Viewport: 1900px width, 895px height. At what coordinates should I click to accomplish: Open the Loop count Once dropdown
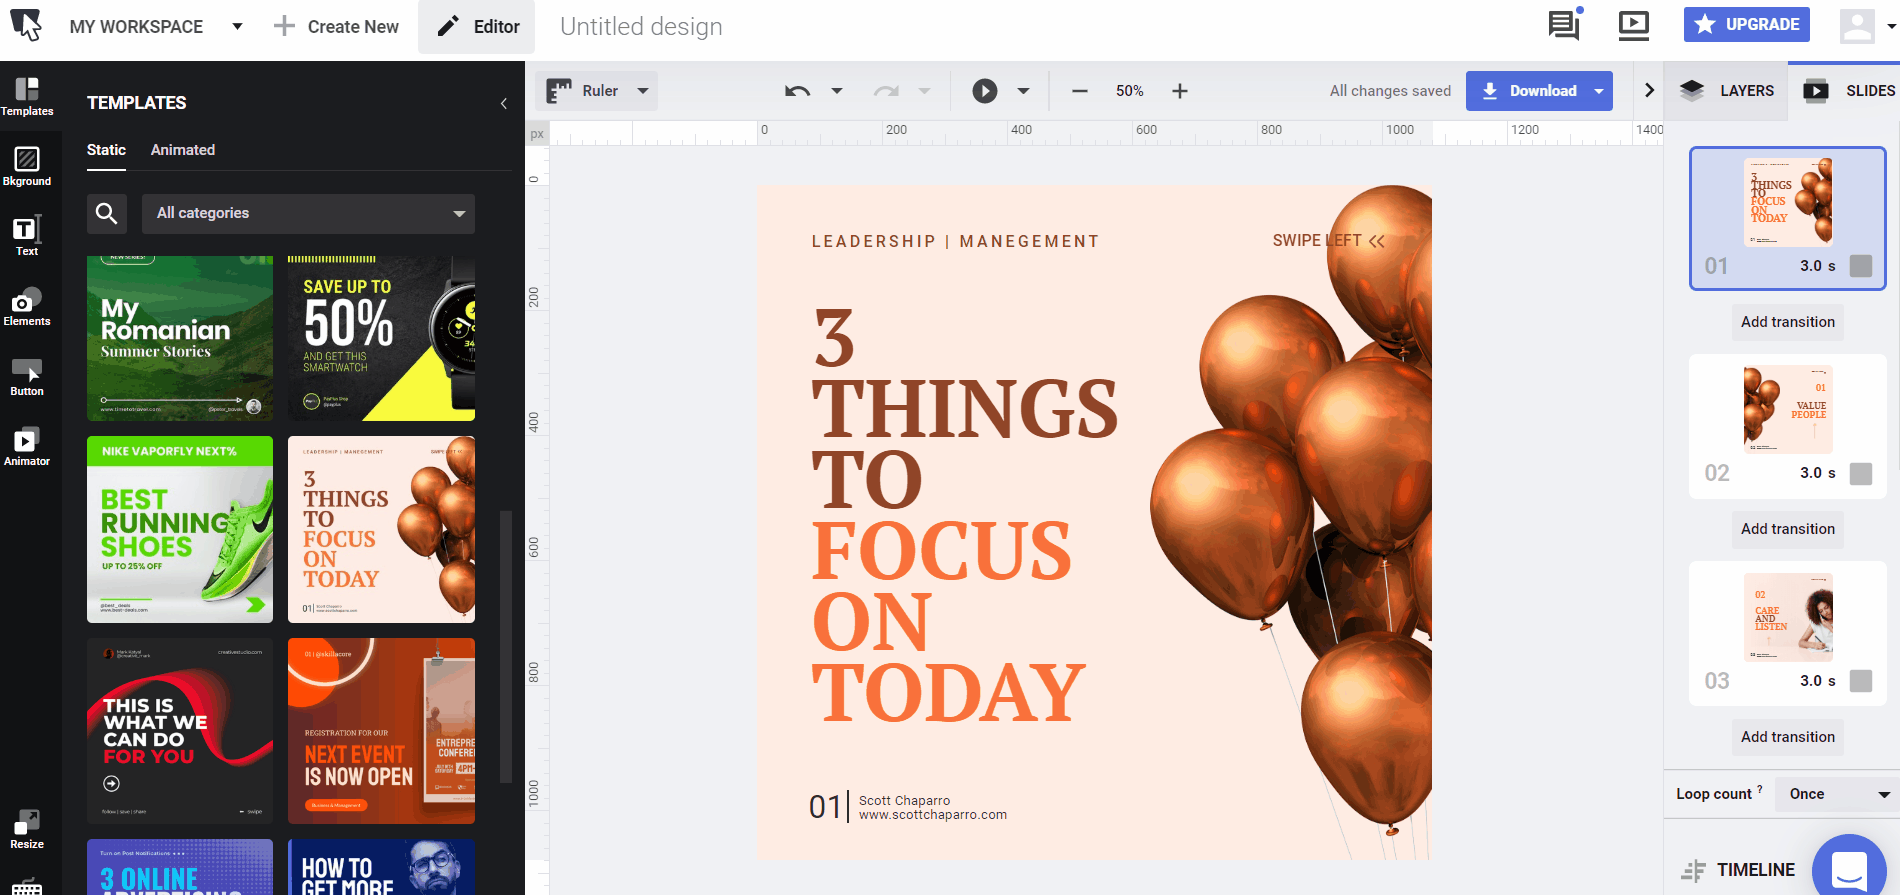[x=1838, y=794]
